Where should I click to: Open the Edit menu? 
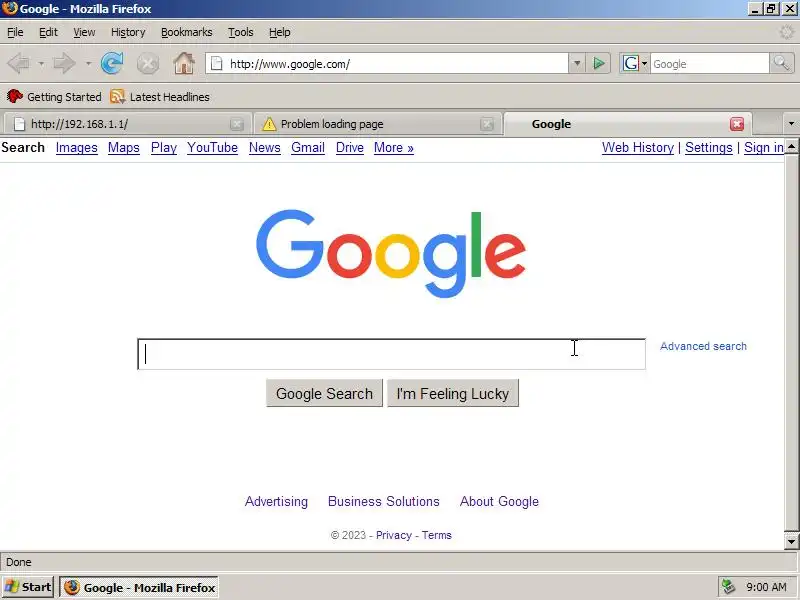click(x=48, y=32)
